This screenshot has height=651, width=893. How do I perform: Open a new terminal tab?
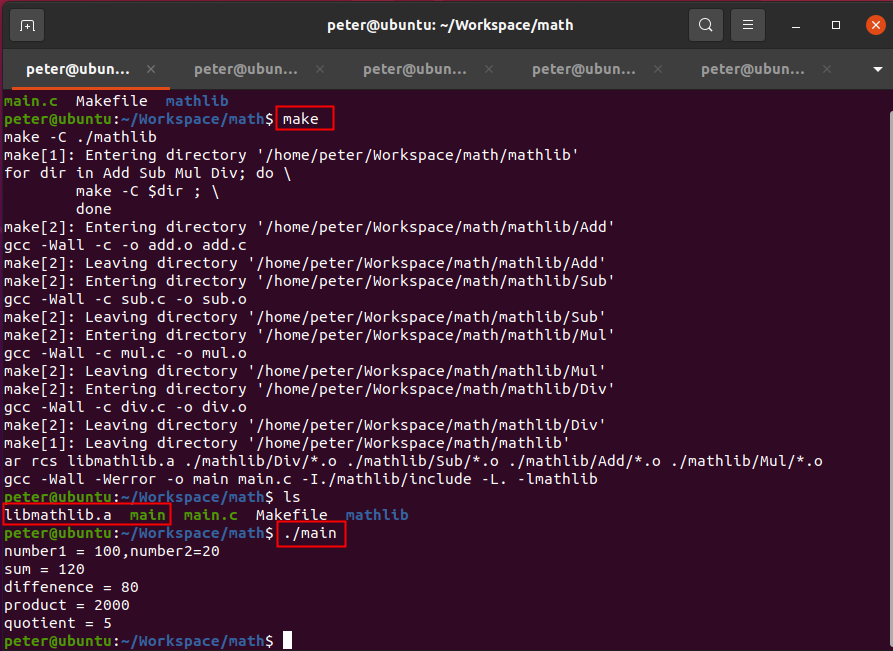[27, 25]
